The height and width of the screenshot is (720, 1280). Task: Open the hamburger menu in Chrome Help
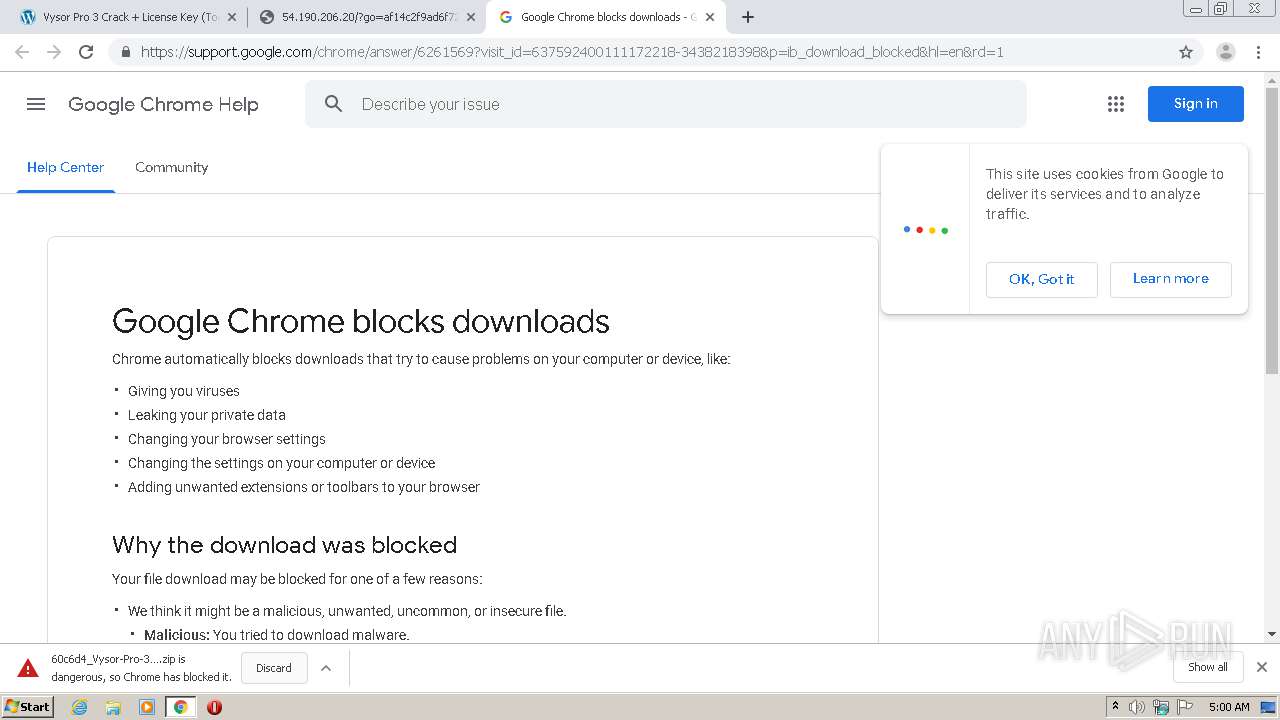point(36,104)
